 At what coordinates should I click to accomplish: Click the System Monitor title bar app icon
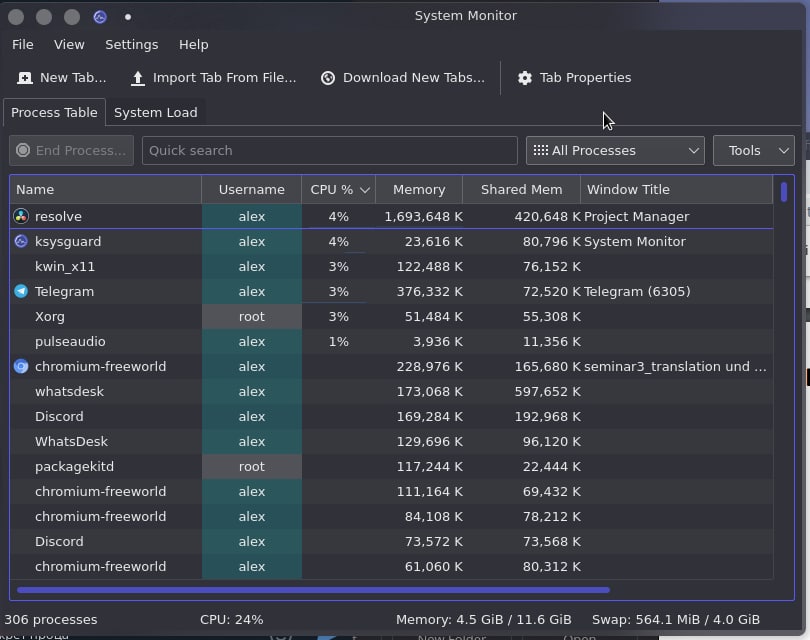pyautogui.click(x=100, y=17)
